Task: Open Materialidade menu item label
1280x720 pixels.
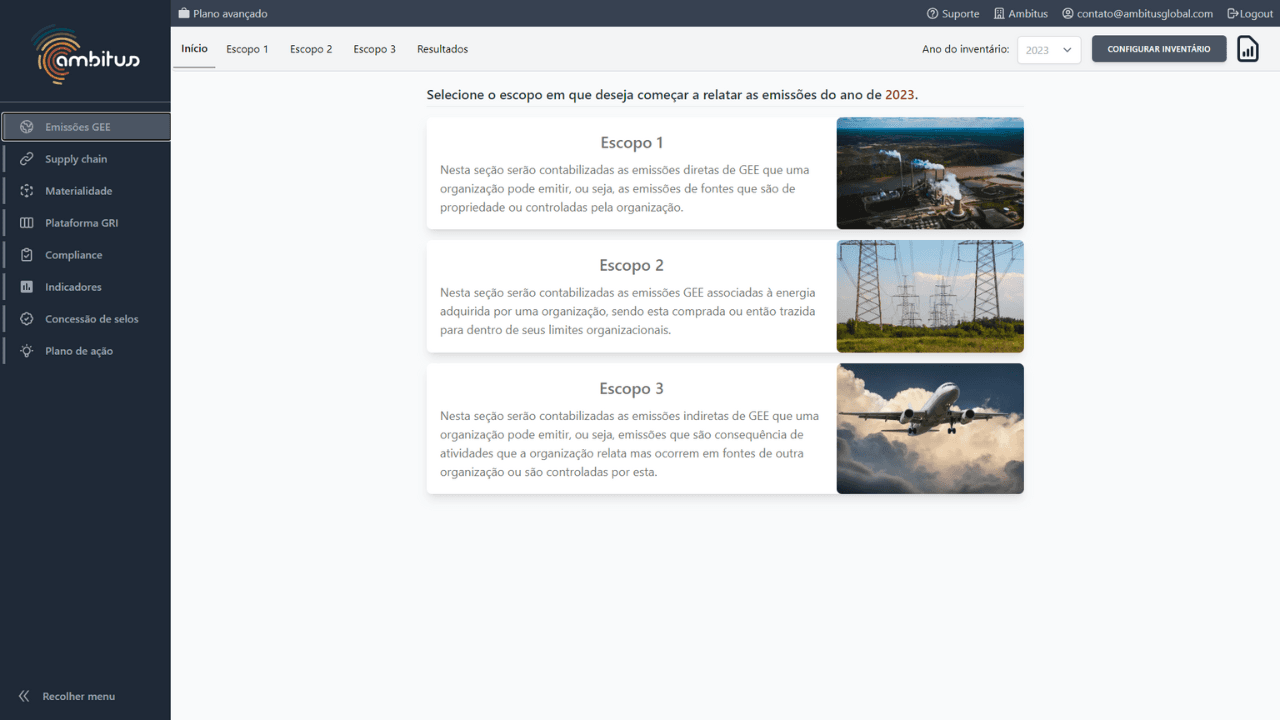Action: [78, 191]
